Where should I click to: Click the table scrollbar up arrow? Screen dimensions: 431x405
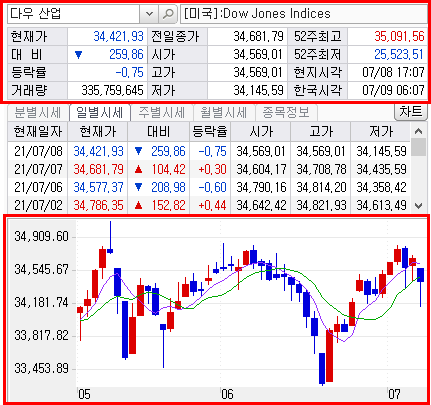click(419, 131)
